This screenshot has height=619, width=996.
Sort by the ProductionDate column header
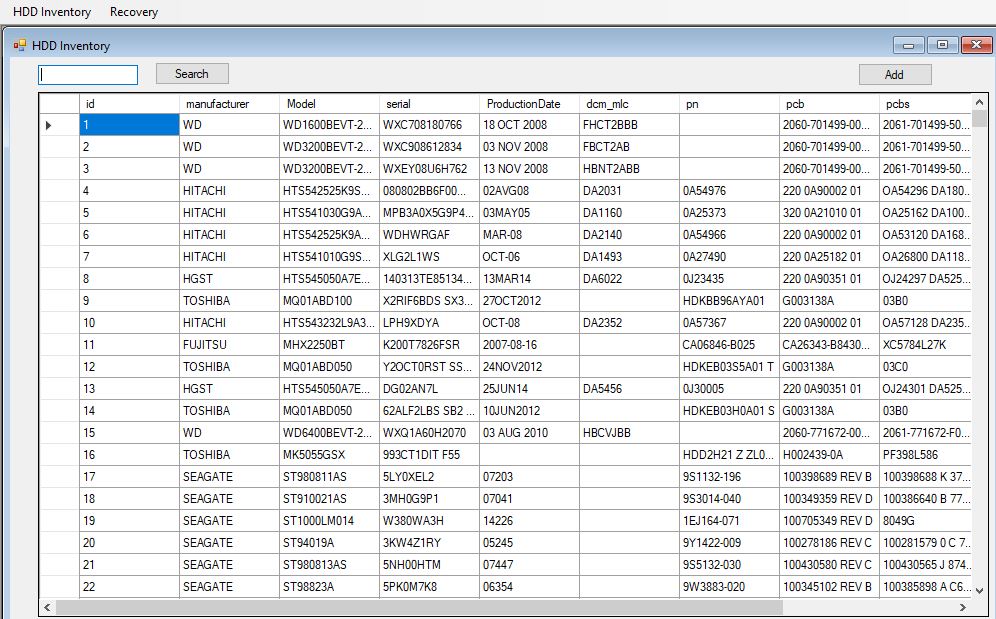(529, 104)
